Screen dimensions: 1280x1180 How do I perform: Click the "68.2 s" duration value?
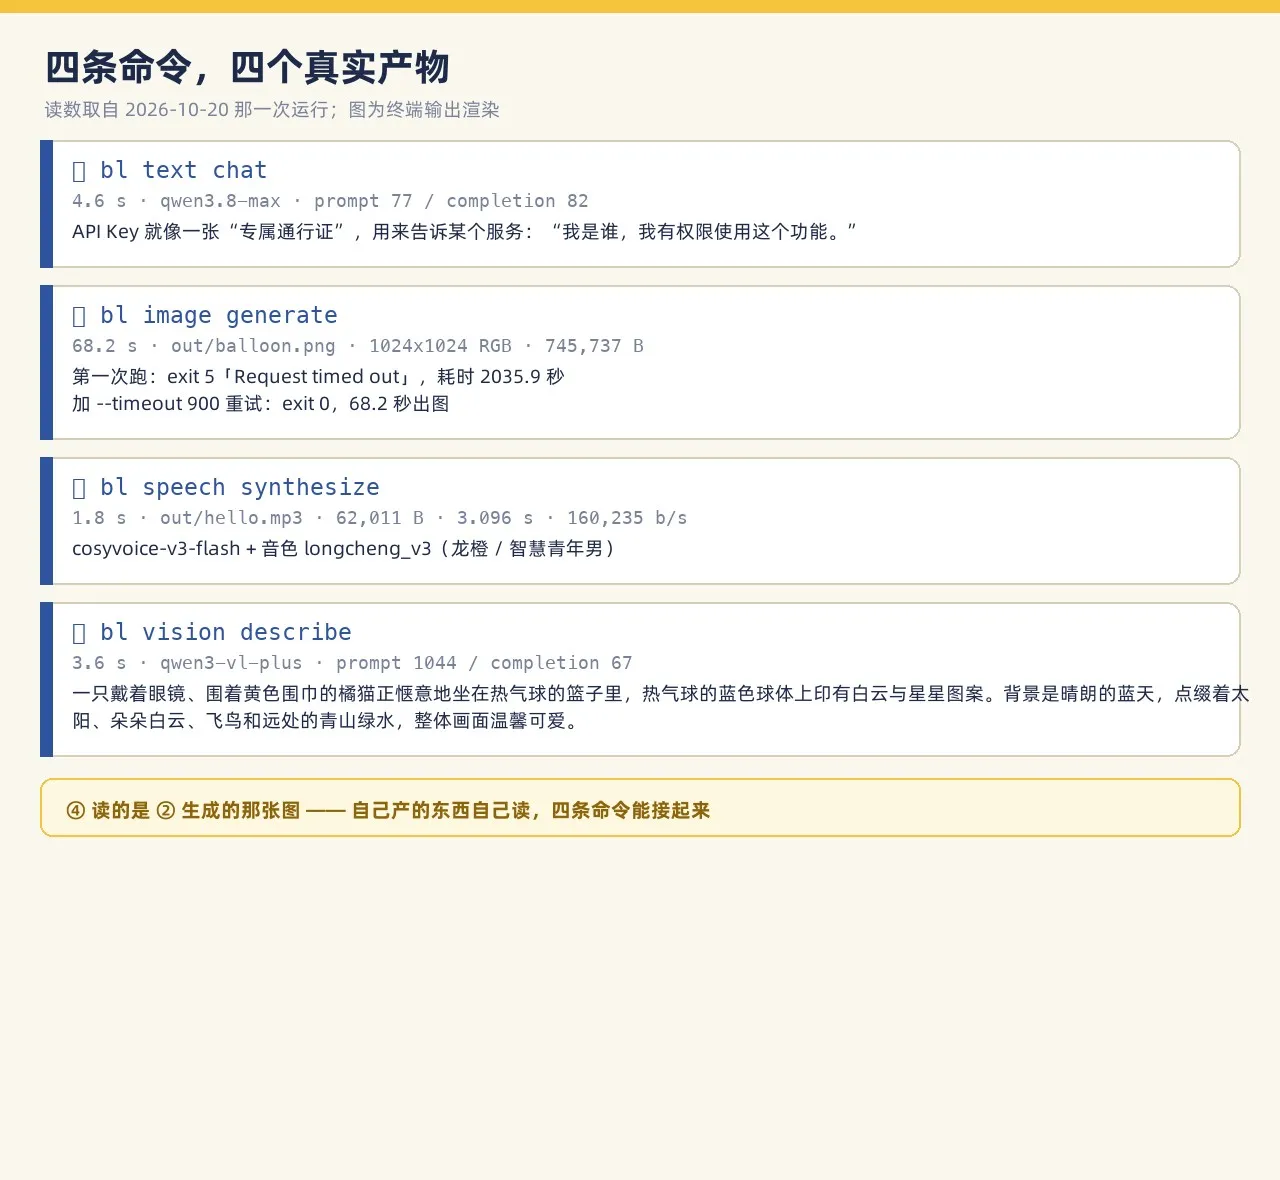click(x=105, y=346)
